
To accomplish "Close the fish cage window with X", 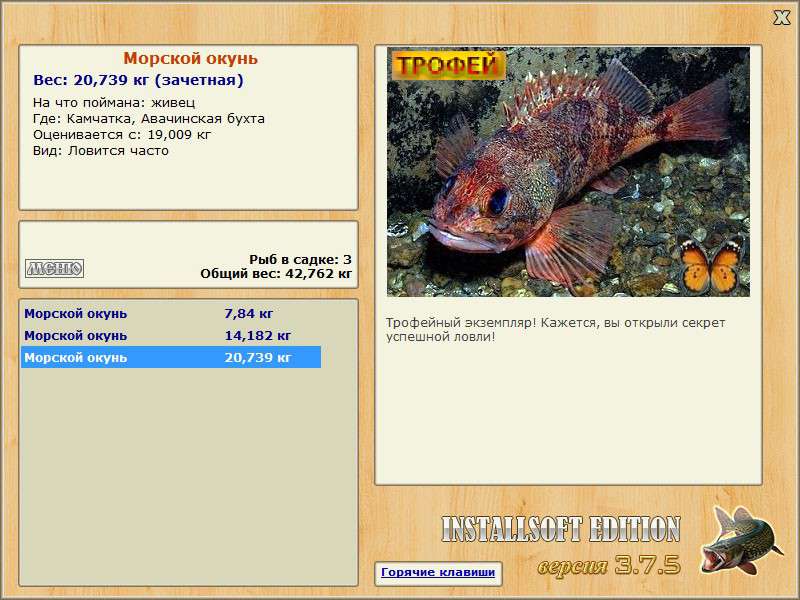I will (x=781, y=18).
